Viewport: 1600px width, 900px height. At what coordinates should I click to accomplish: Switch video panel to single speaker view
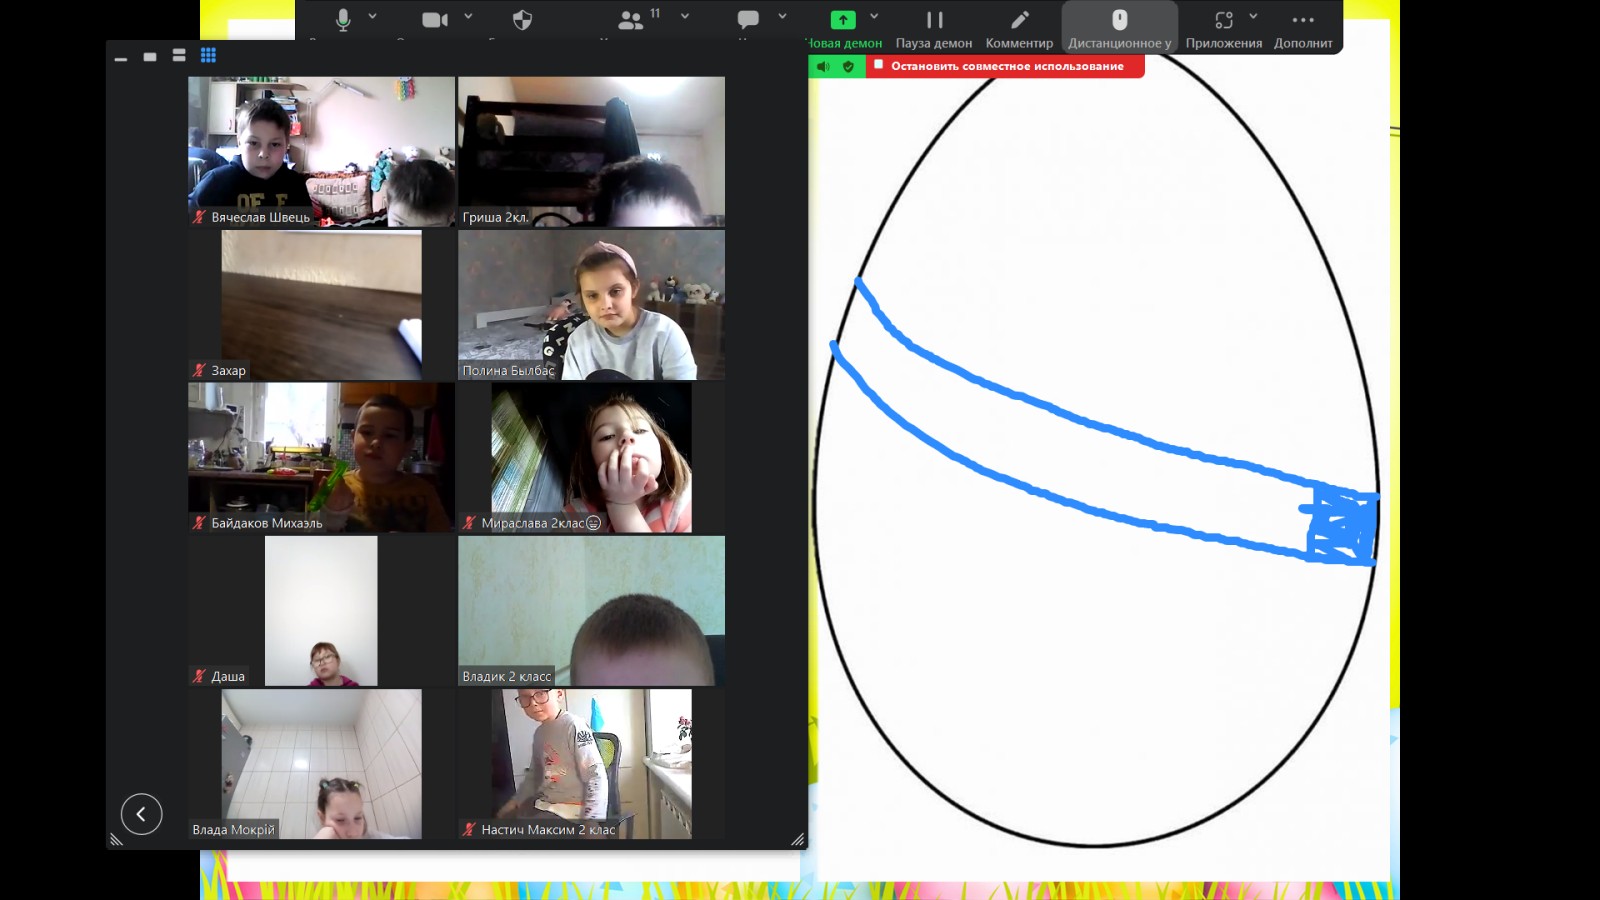click(x=150, y=57)
